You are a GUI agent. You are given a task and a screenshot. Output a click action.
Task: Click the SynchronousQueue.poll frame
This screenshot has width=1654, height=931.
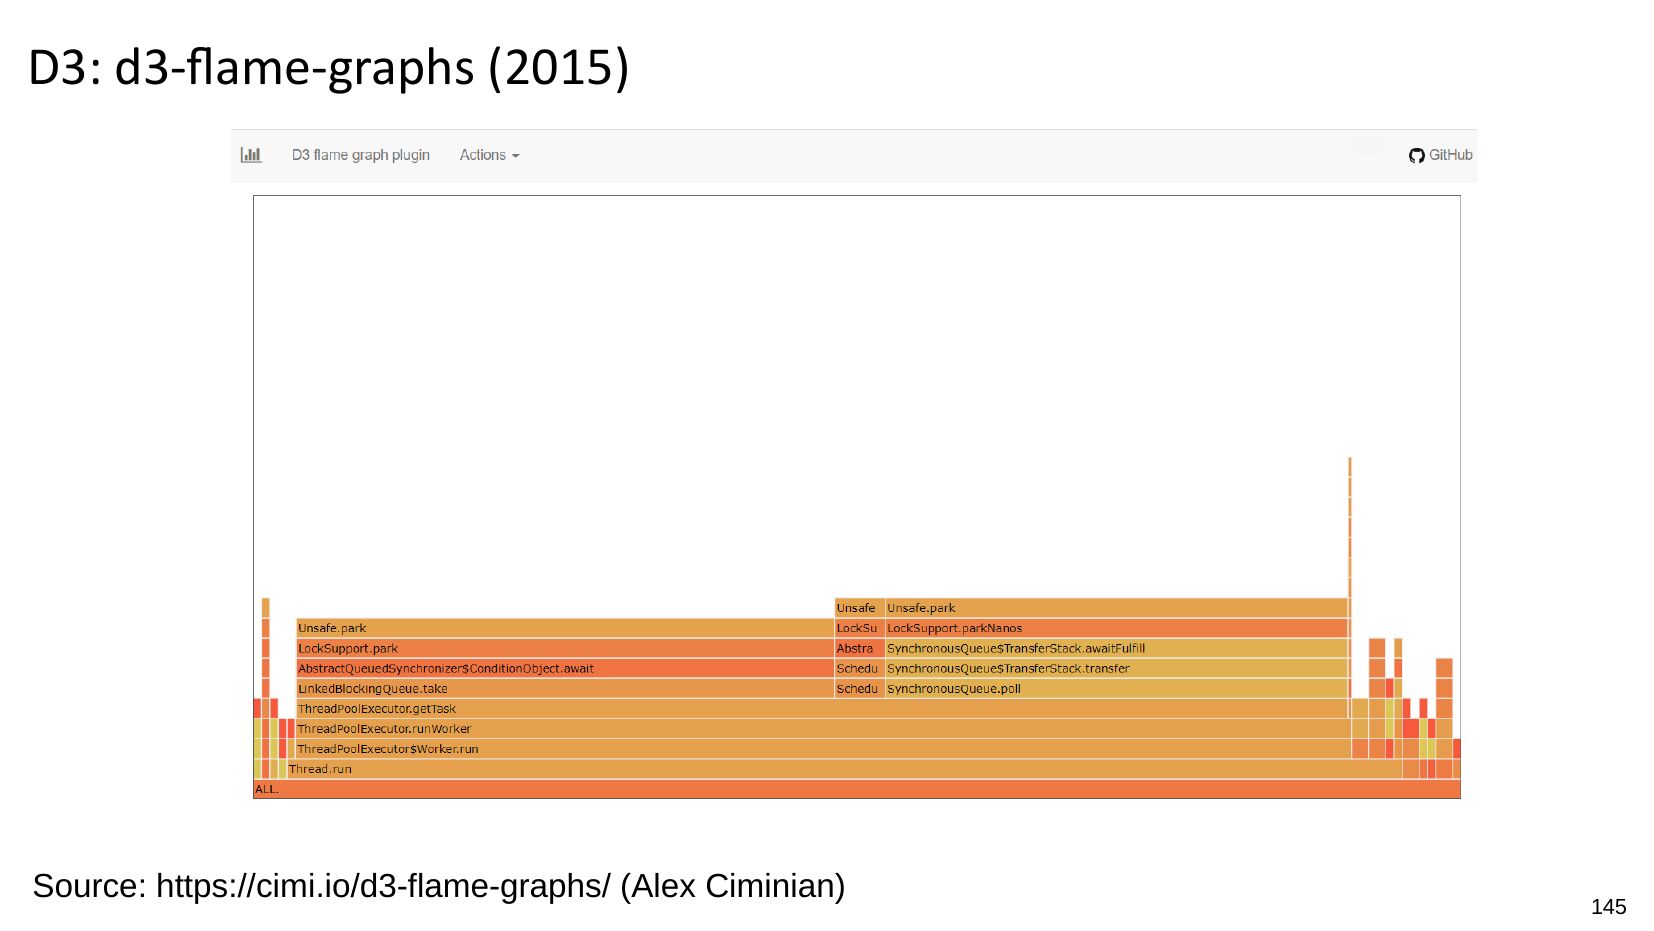coord(1116,689)
